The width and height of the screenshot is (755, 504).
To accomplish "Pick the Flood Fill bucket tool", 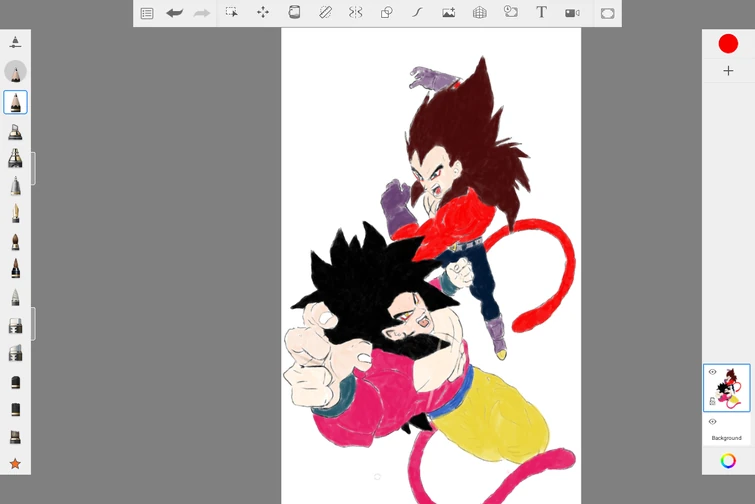I will click(294, 12).
